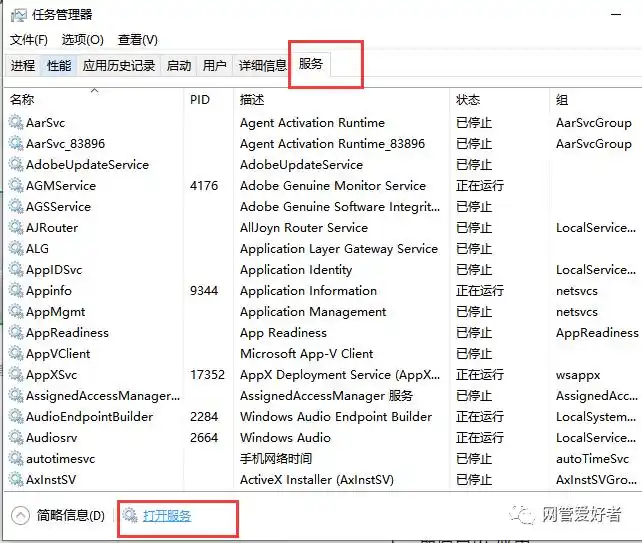Click the AssignedAccessManager gear icon
Screen dimensions: 642x543
pos(16,396)
